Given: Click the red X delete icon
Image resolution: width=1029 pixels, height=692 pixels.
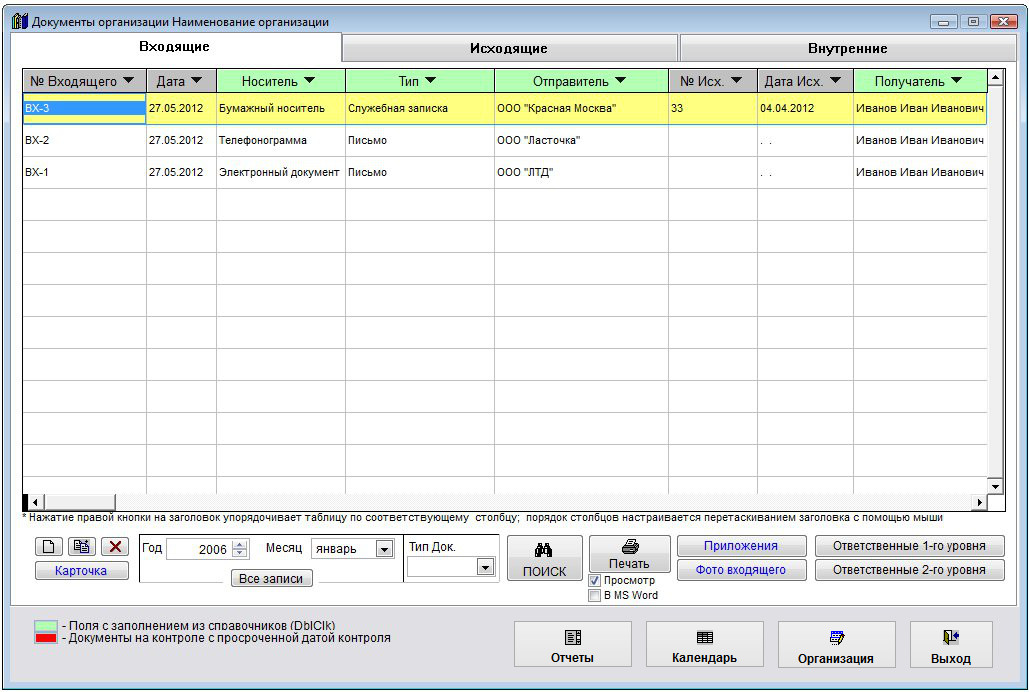Looking at the screenshot, I should [x=116, y=546].
